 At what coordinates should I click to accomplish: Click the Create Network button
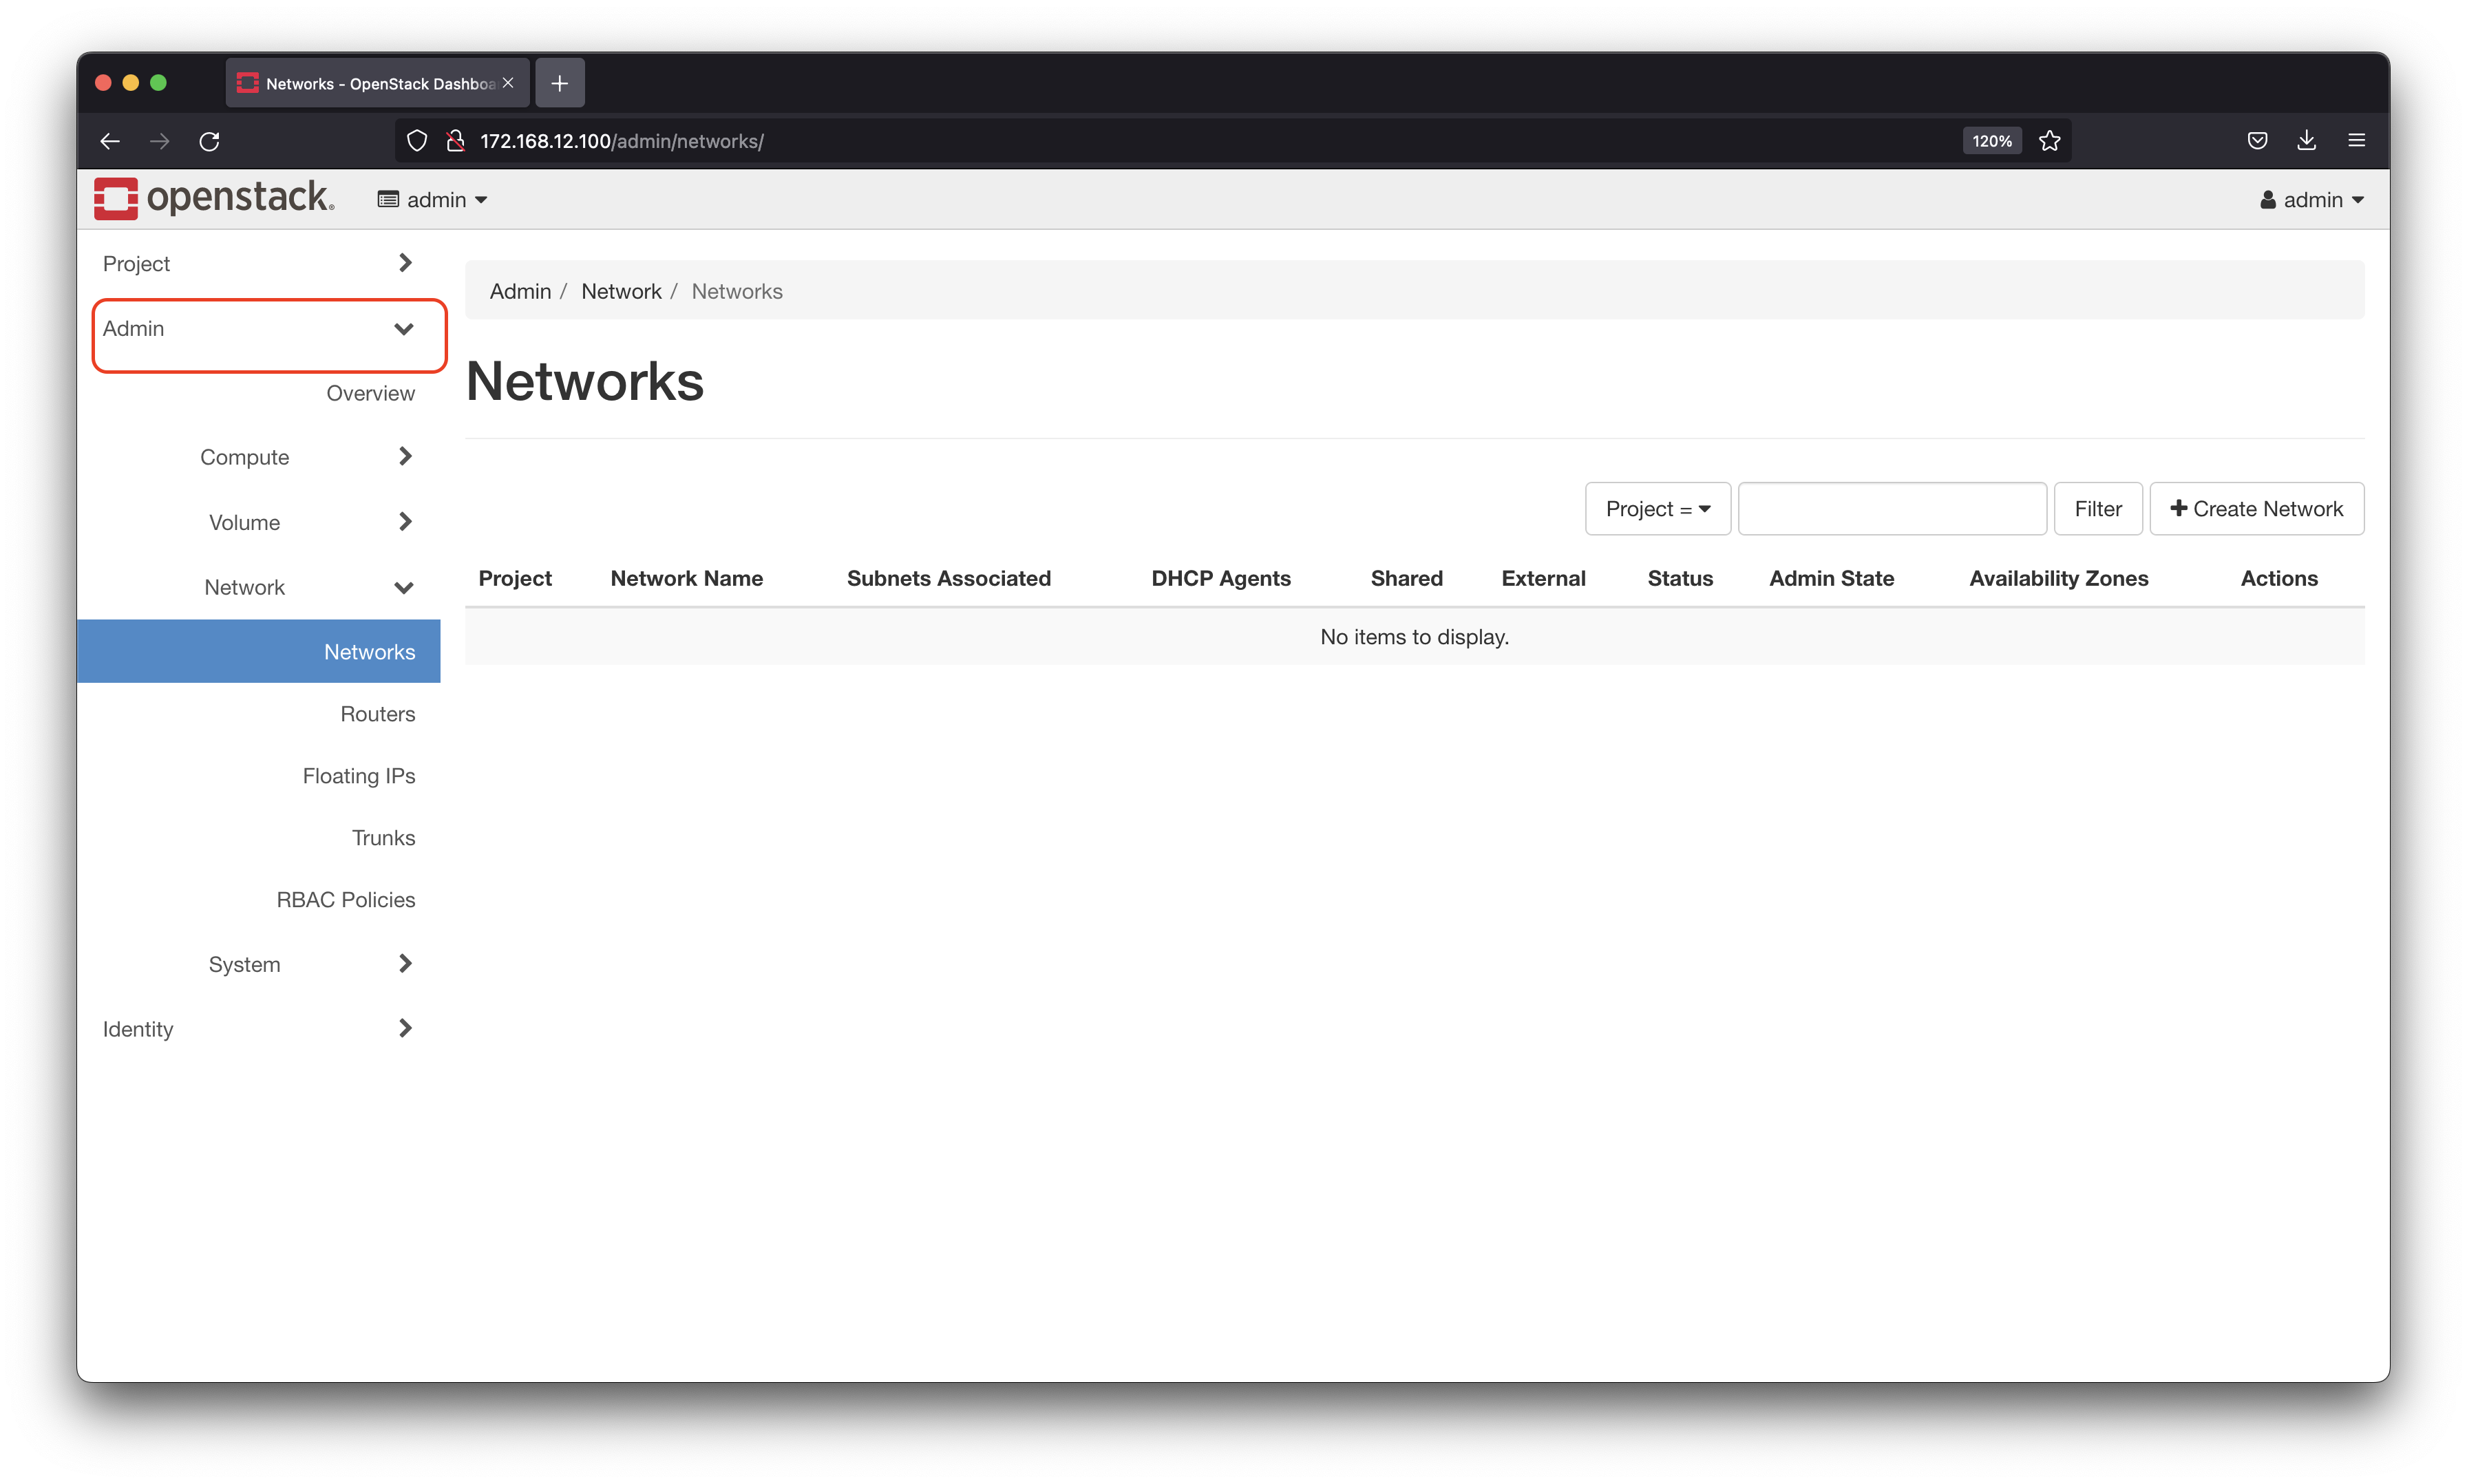[2256, 509]
